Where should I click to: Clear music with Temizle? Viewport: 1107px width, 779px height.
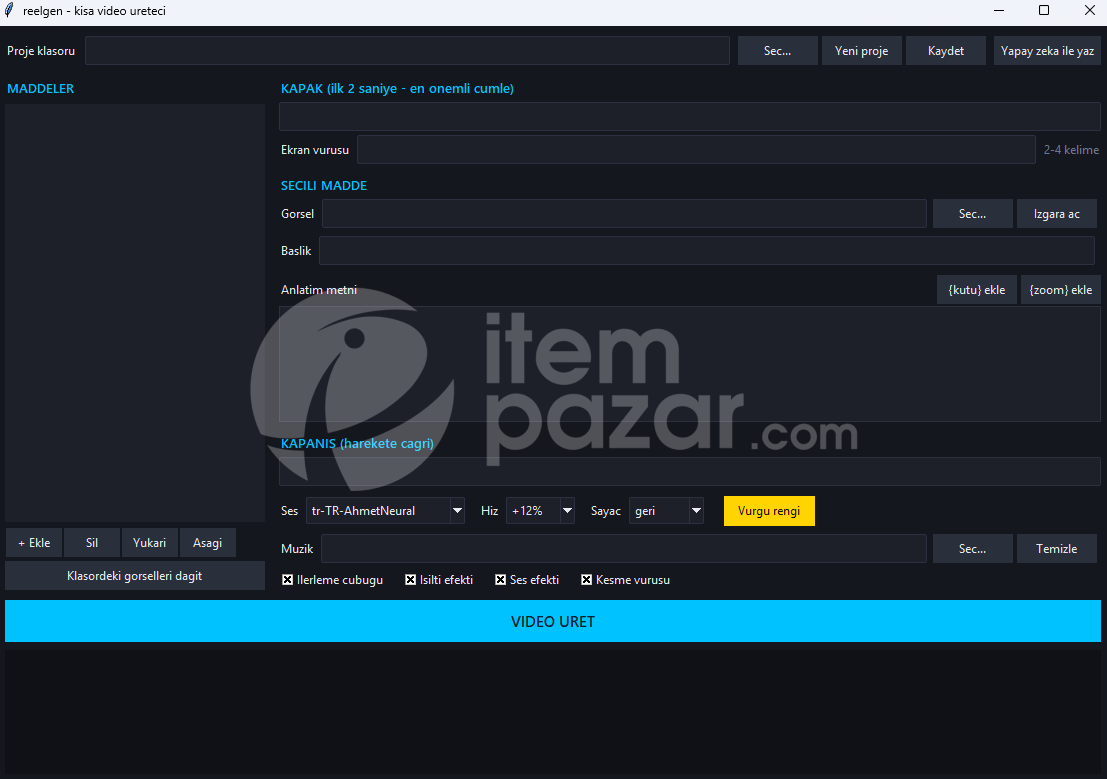pyautogui.click(x=1056, y=549)
